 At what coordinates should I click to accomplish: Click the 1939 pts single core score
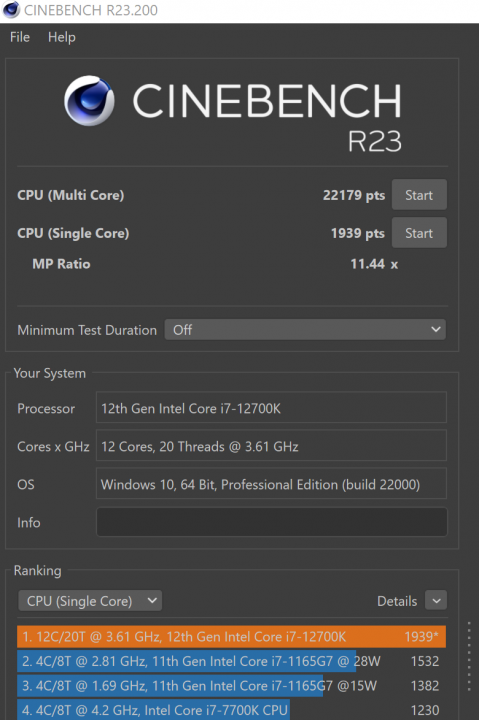coord(358,233)
